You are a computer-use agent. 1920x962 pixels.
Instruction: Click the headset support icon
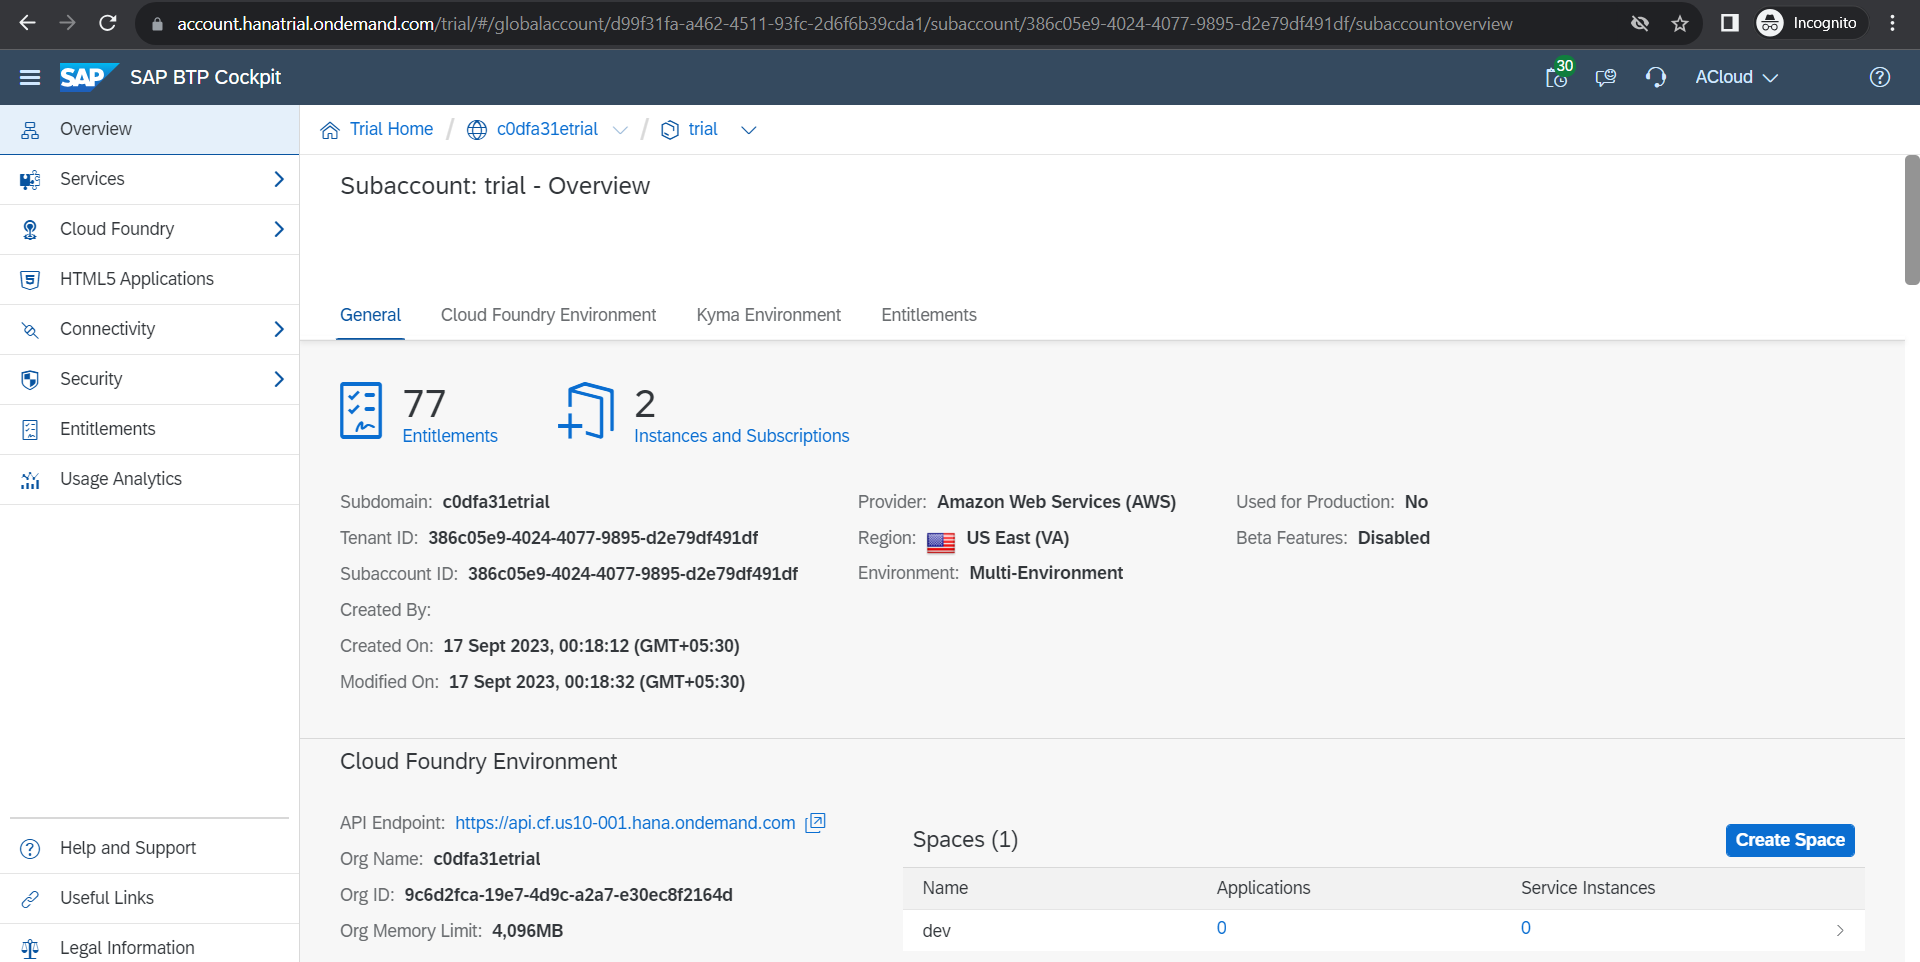coord(1656,77)
